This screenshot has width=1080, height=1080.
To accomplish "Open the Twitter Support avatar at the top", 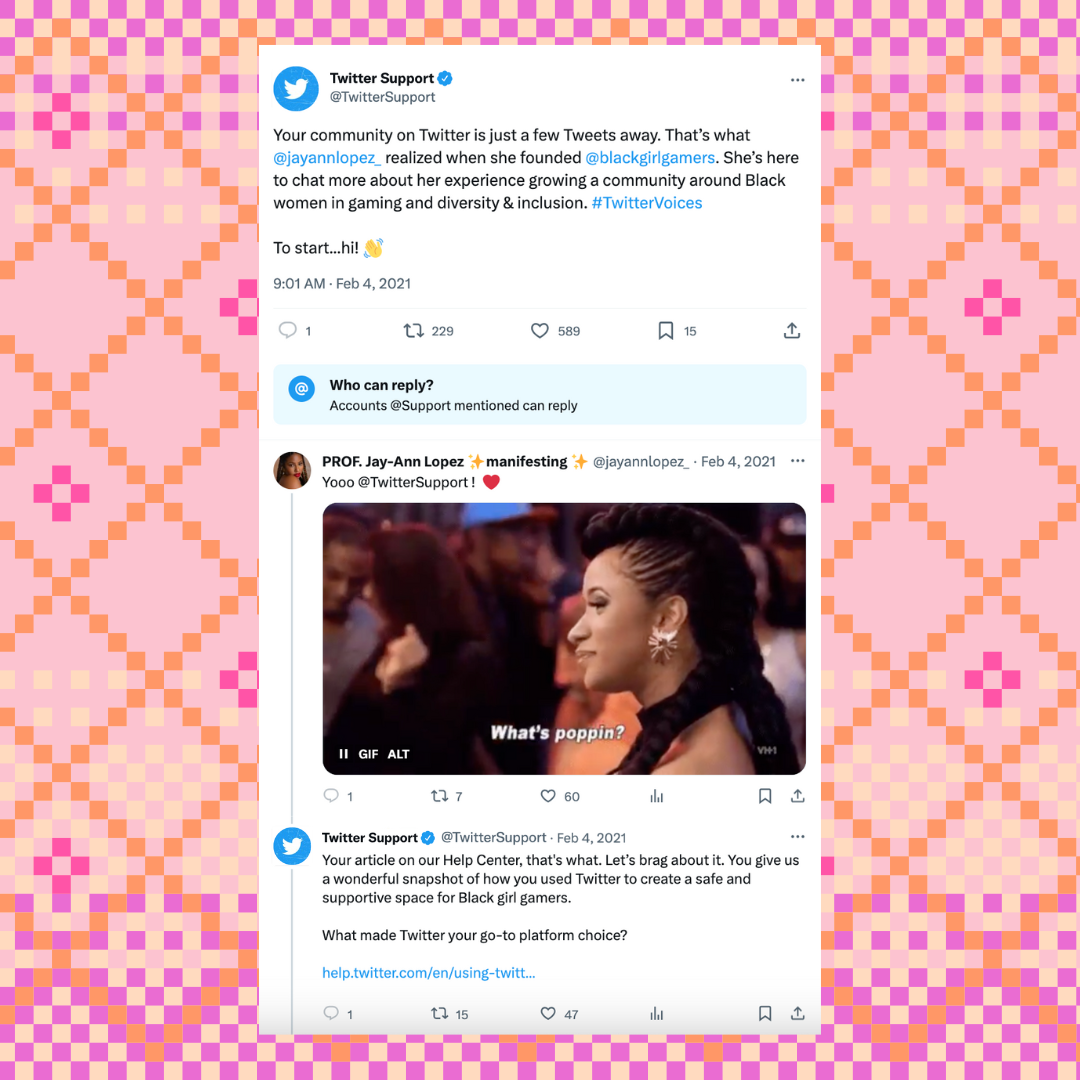I will 296,89.
